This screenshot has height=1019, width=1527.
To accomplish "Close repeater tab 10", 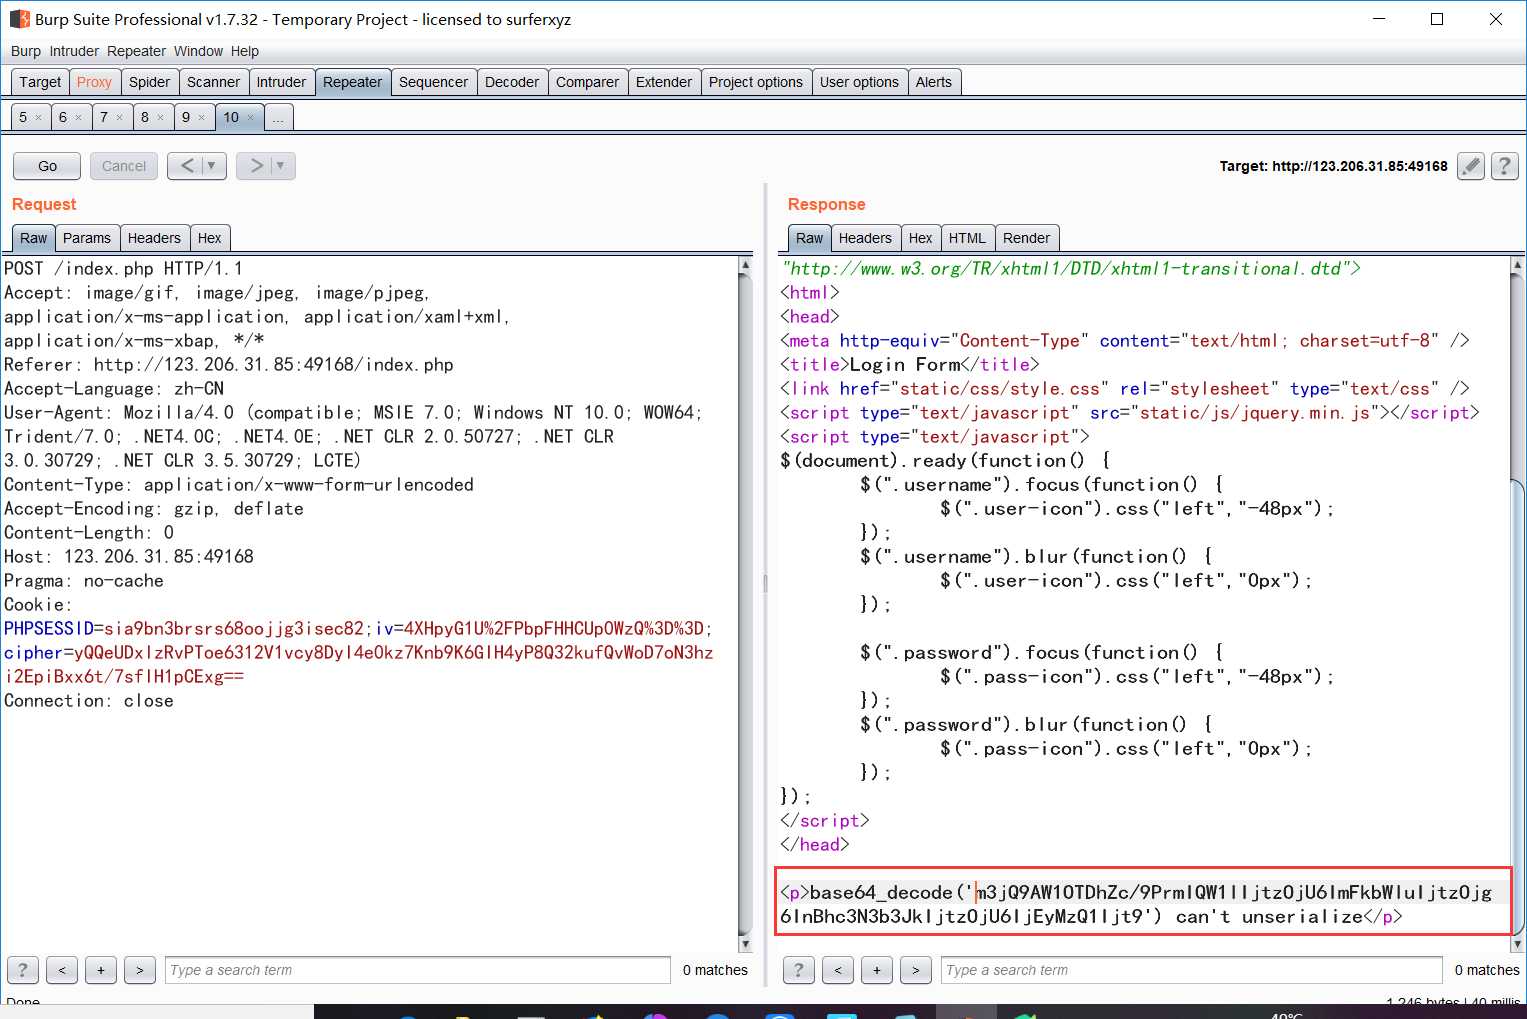I will (250, 118).
